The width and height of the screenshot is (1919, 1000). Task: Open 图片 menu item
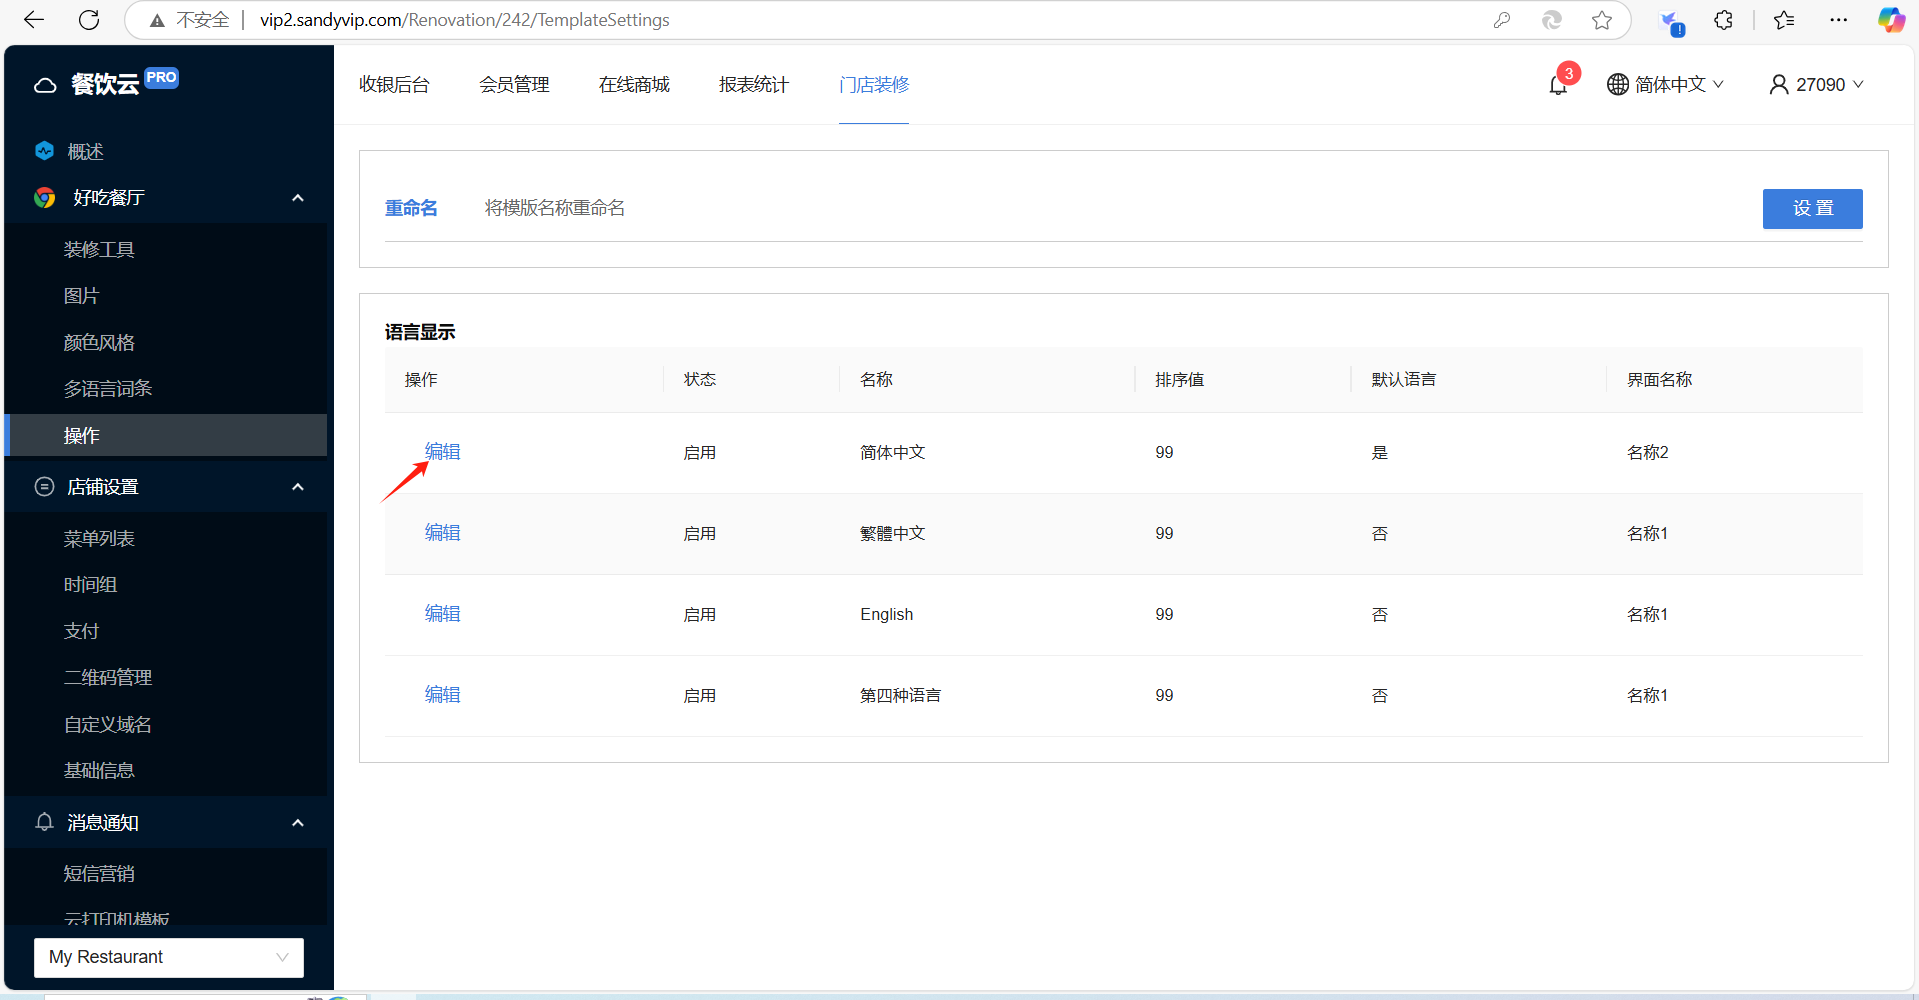(81, 296)
